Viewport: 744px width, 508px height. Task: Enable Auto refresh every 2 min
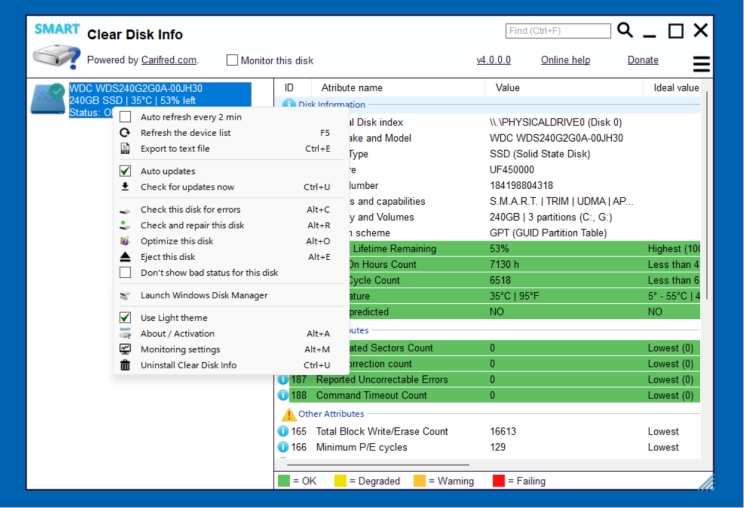125,117
